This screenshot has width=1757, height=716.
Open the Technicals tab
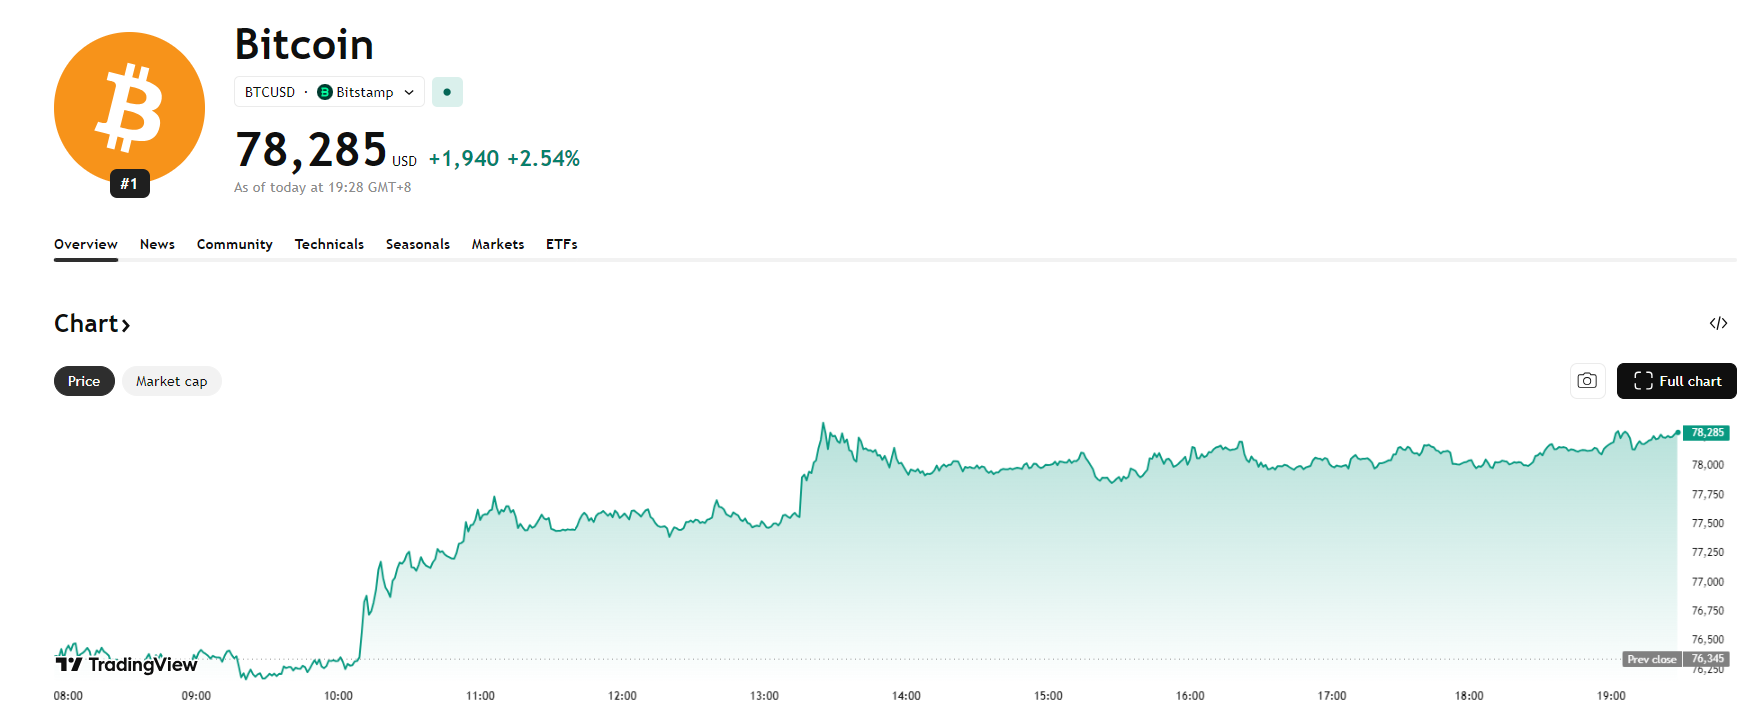coord(329,244)
